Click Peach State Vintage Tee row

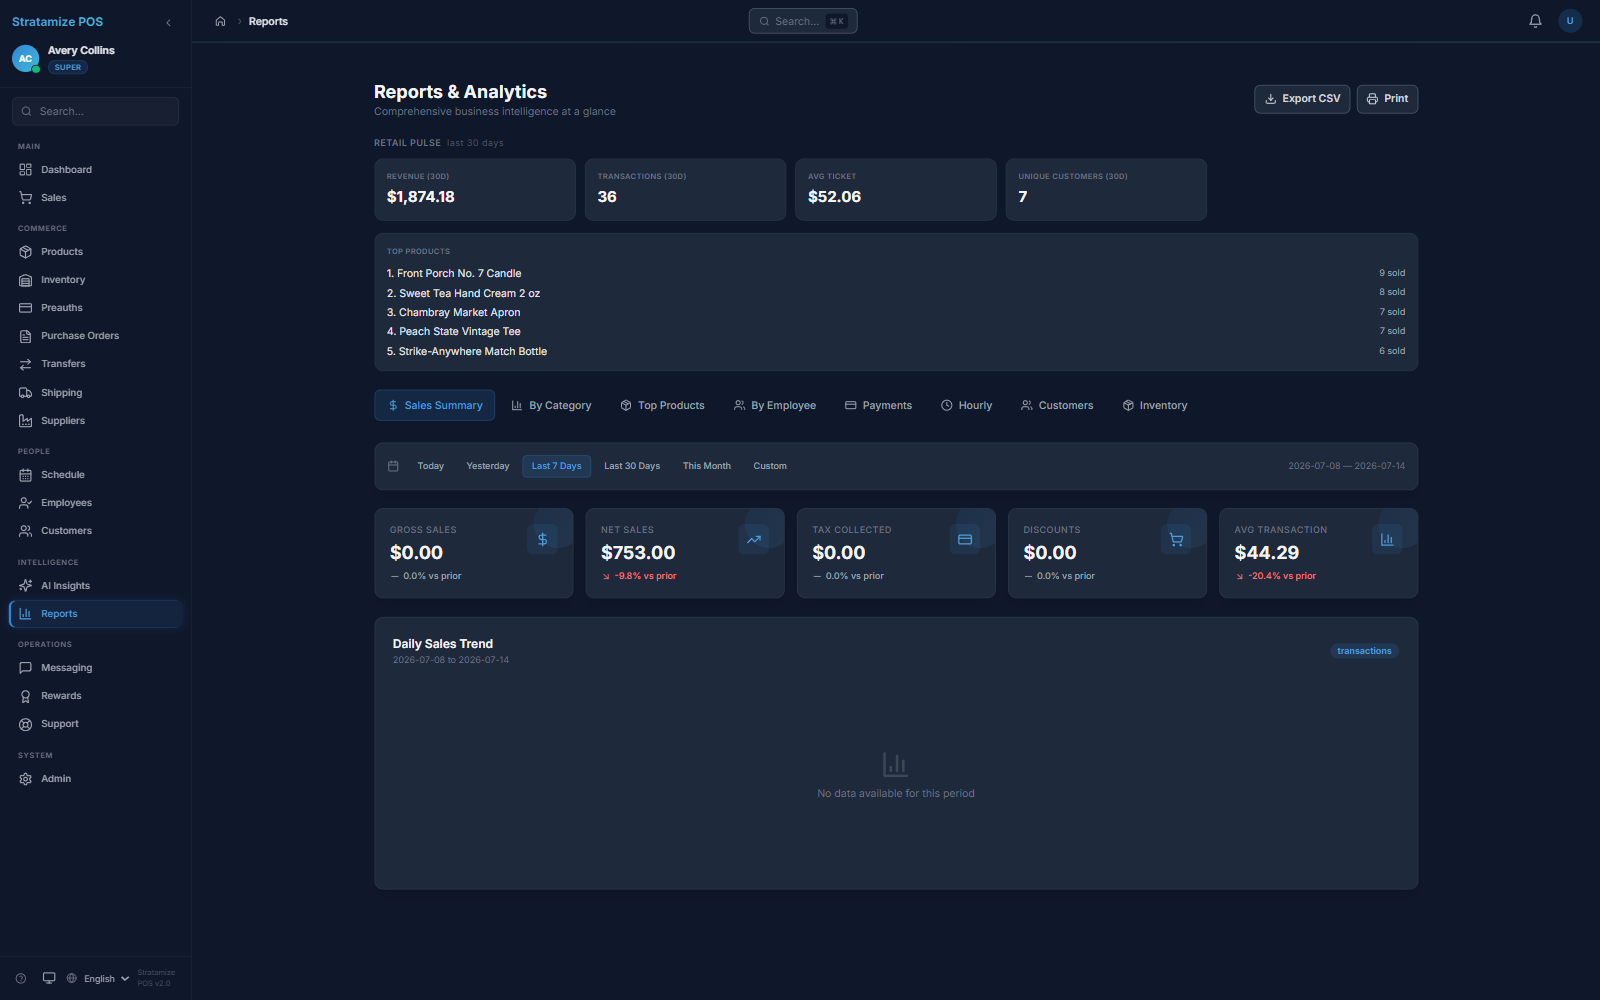click(896, 331)
